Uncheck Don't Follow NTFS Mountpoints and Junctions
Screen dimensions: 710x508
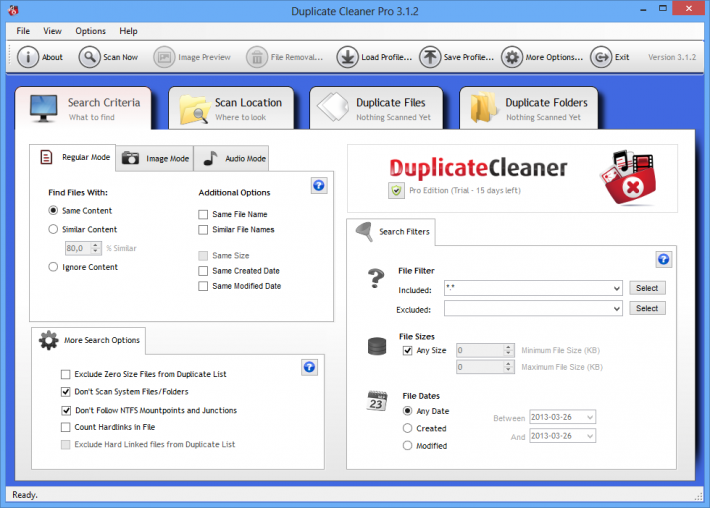66,410
